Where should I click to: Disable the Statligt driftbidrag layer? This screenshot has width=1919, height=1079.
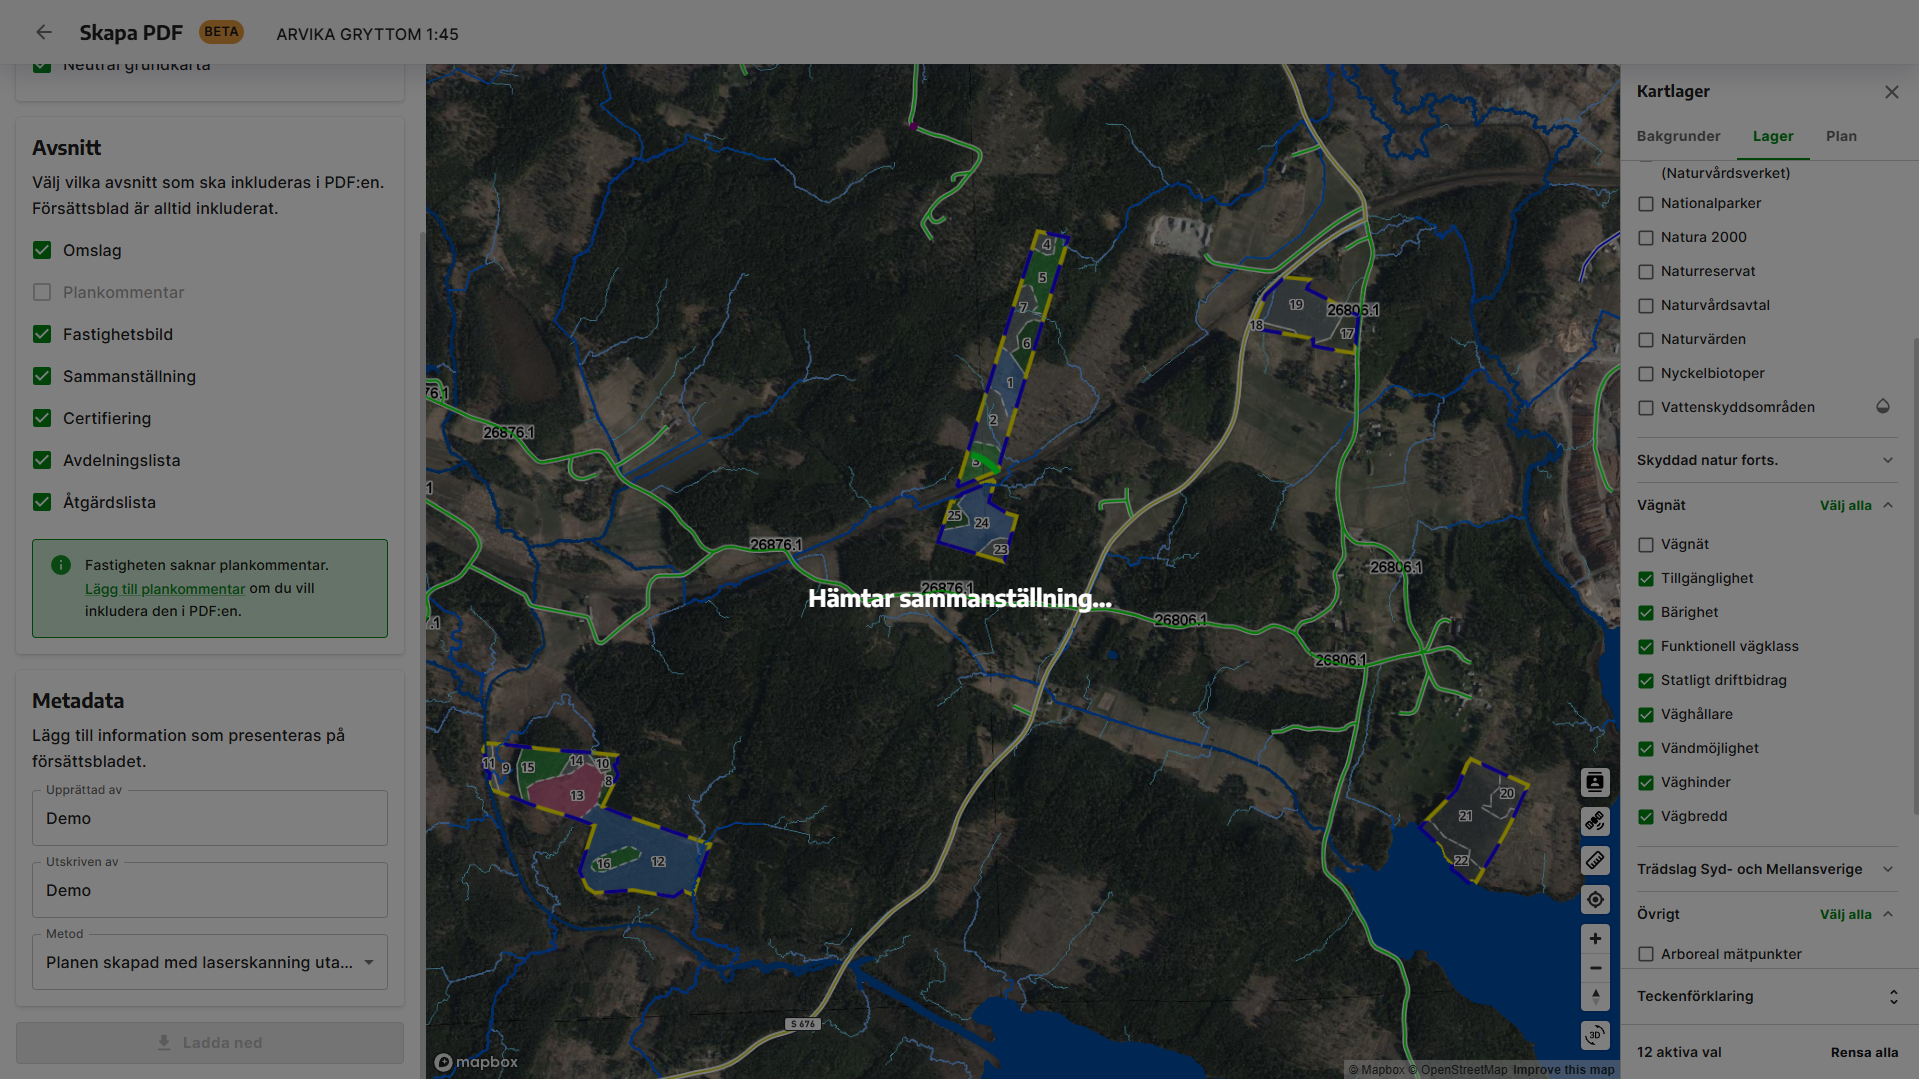[x=1646, y=681]
